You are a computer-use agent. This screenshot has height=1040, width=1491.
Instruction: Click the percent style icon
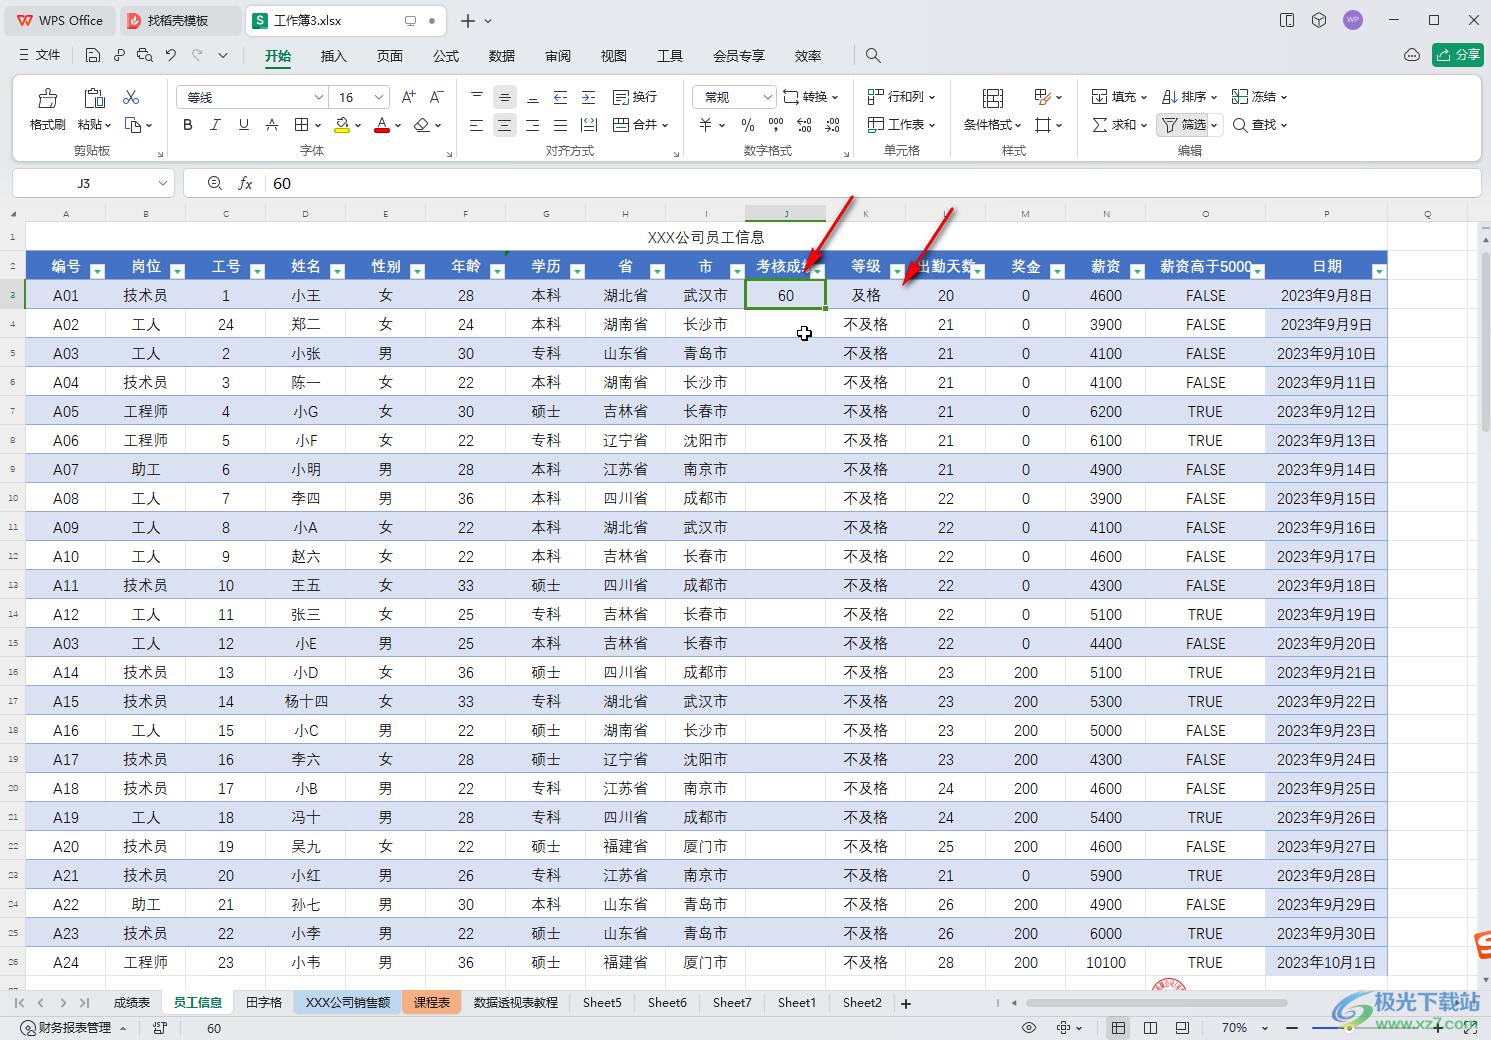pos(748,125)
